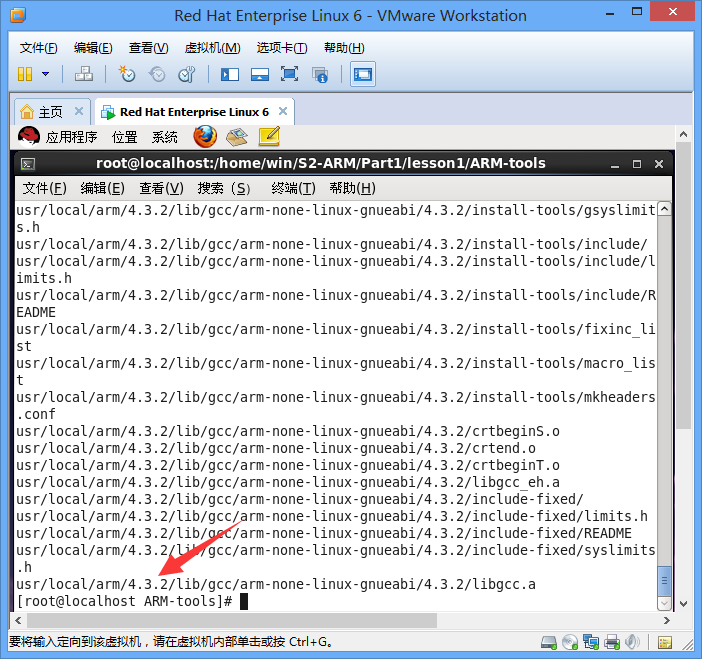The height and width of the screenshot is (659, 702).
Task: Open the power options dropdown arrow
Action: tap(45, 74)
